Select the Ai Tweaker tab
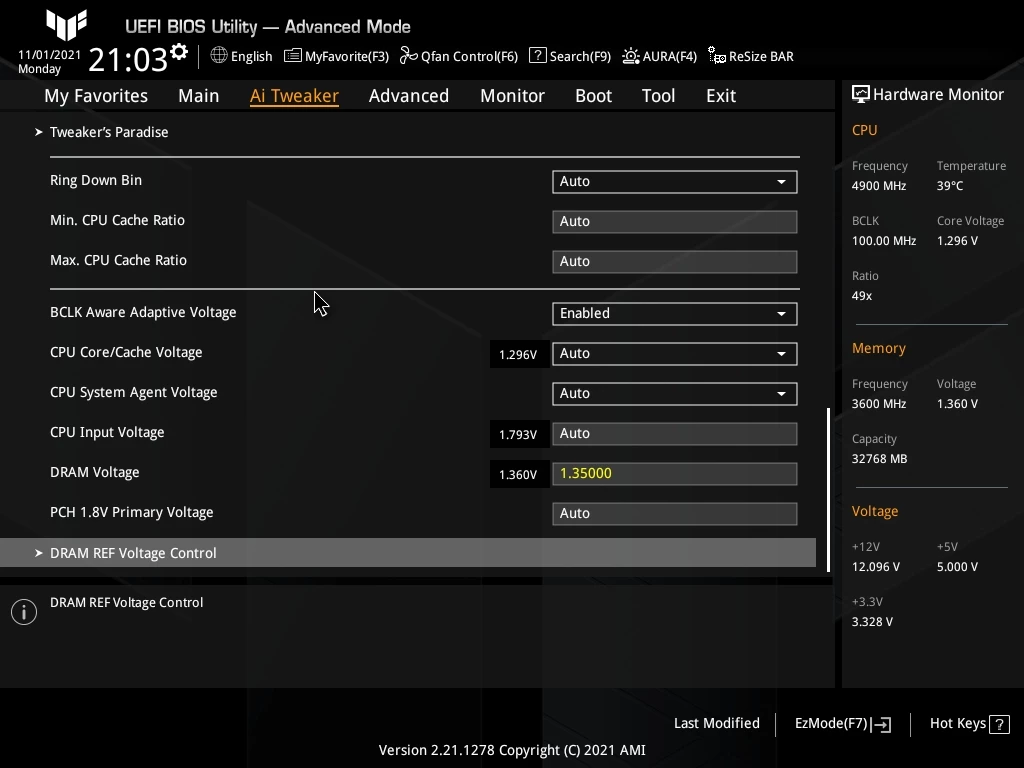 coord(294,95)
